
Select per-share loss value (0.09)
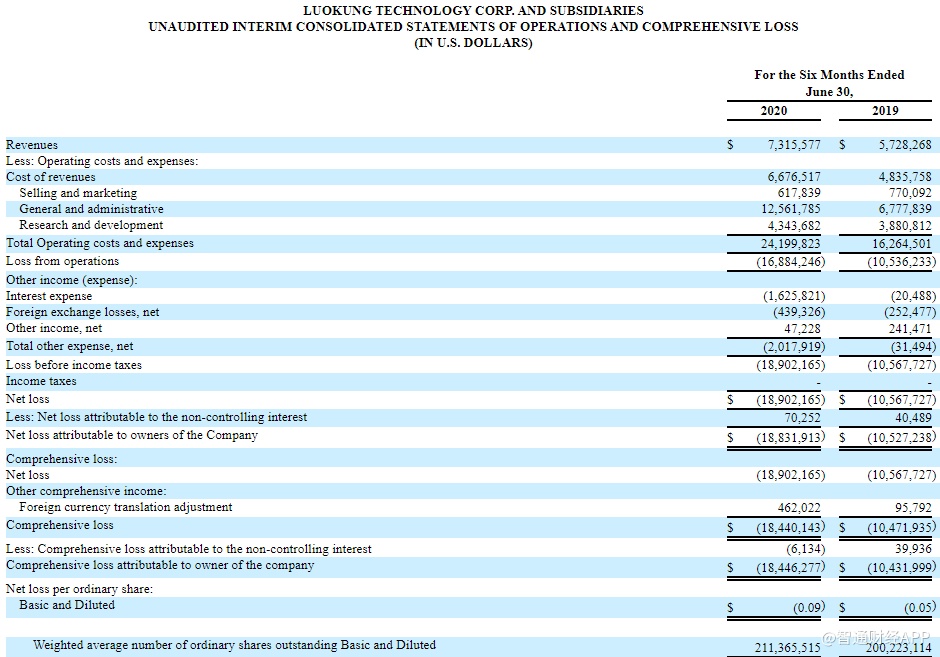809,608
